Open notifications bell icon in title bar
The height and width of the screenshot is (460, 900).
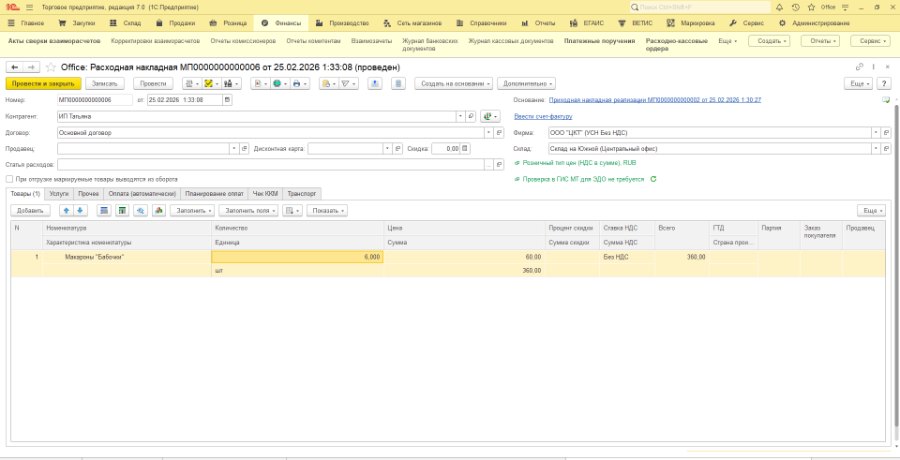tap(779, 7)
